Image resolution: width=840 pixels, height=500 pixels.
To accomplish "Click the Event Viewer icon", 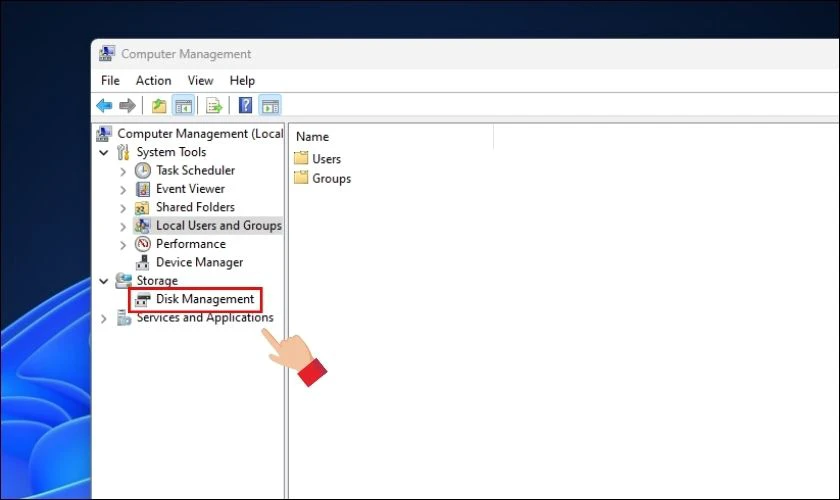I will (x=142, y=189).
